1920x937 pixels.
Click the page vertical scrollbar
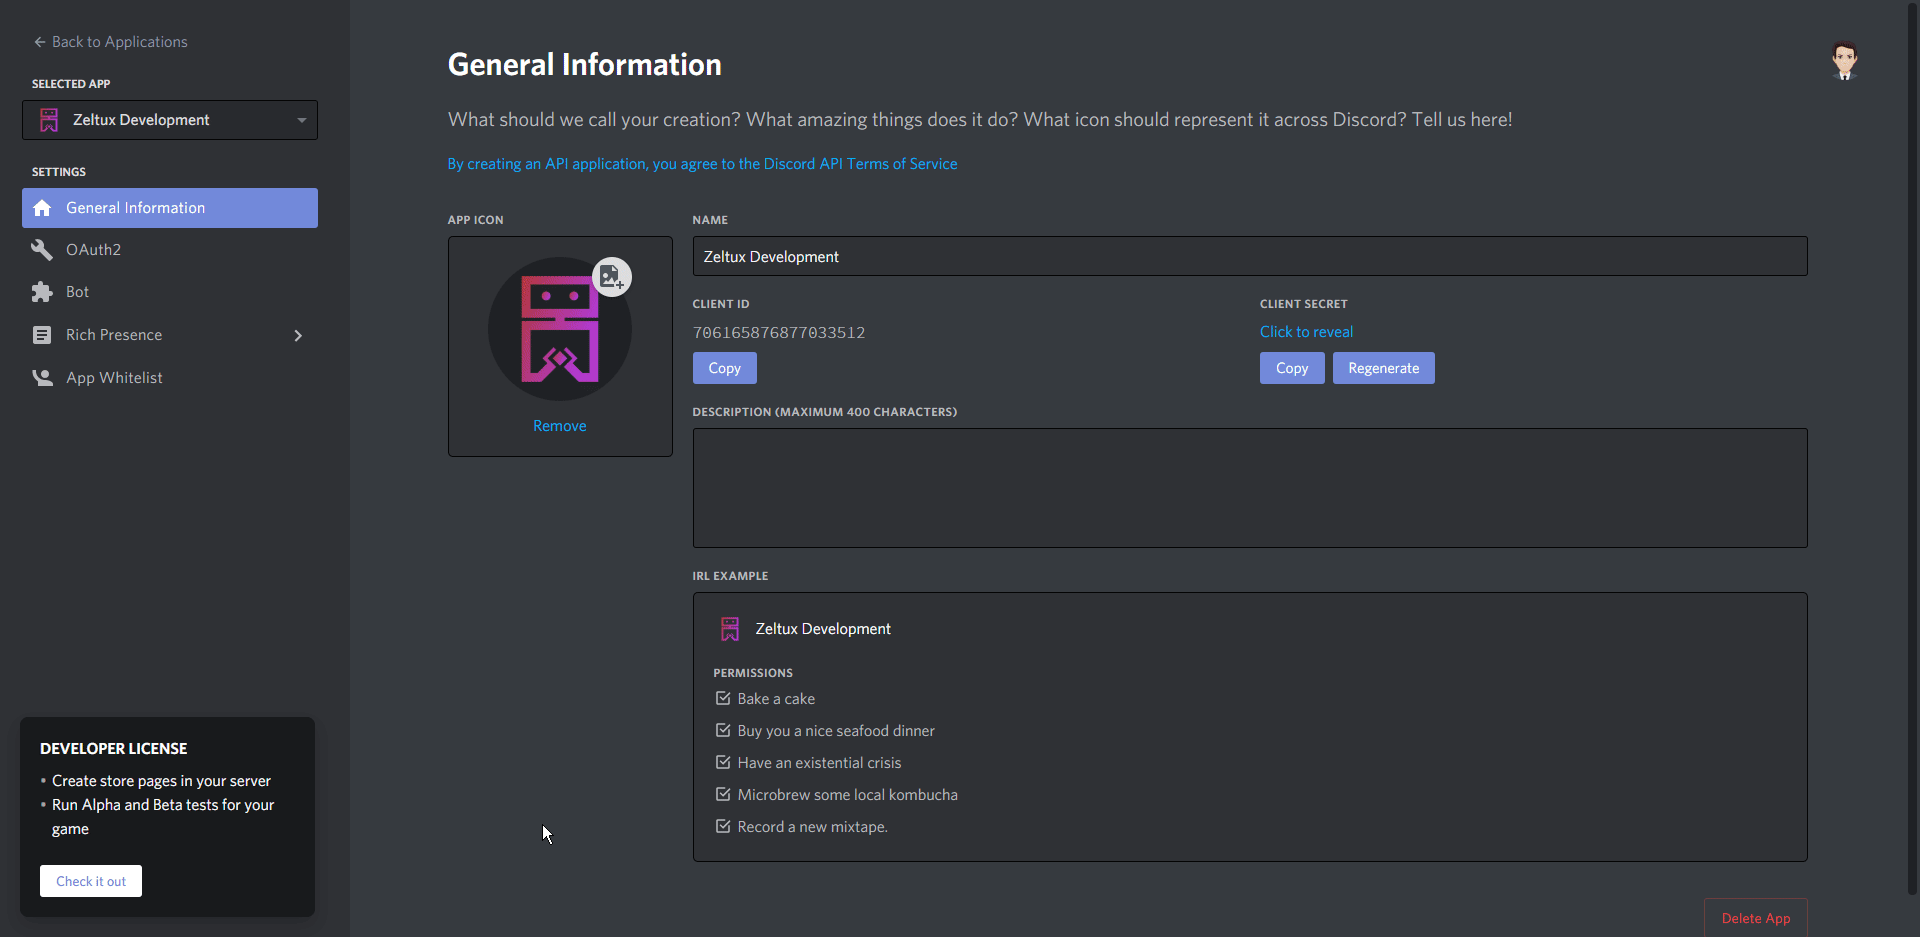click(x=1913, y=448)
